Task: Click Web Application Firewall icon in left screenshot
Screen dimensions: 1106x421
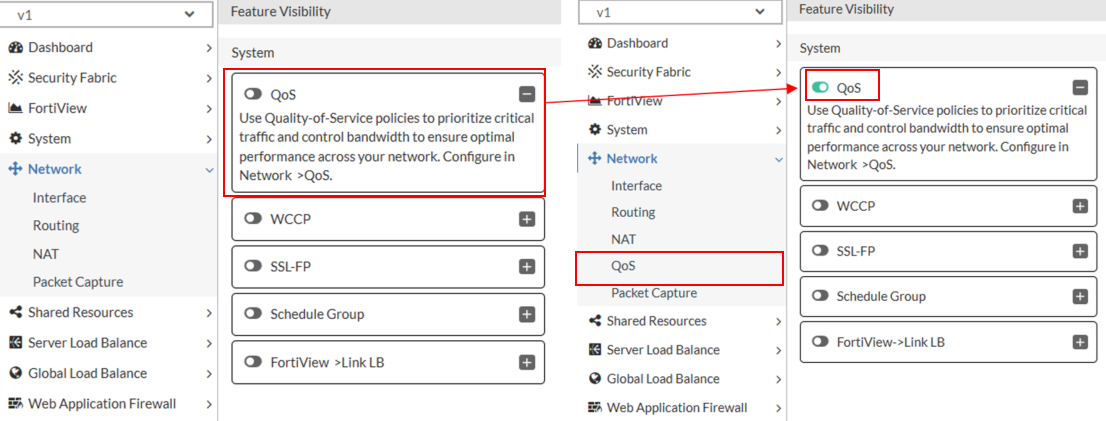Action: click(15, 404)
